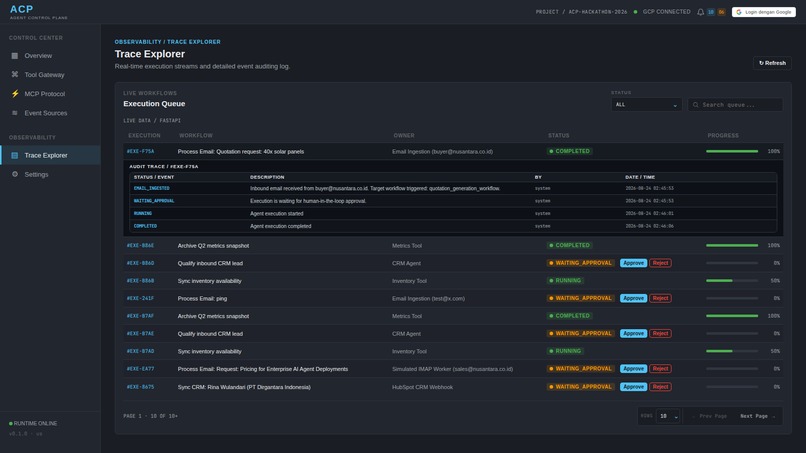Reject the #EXE-886D CRM lead execution

point(660,263)
